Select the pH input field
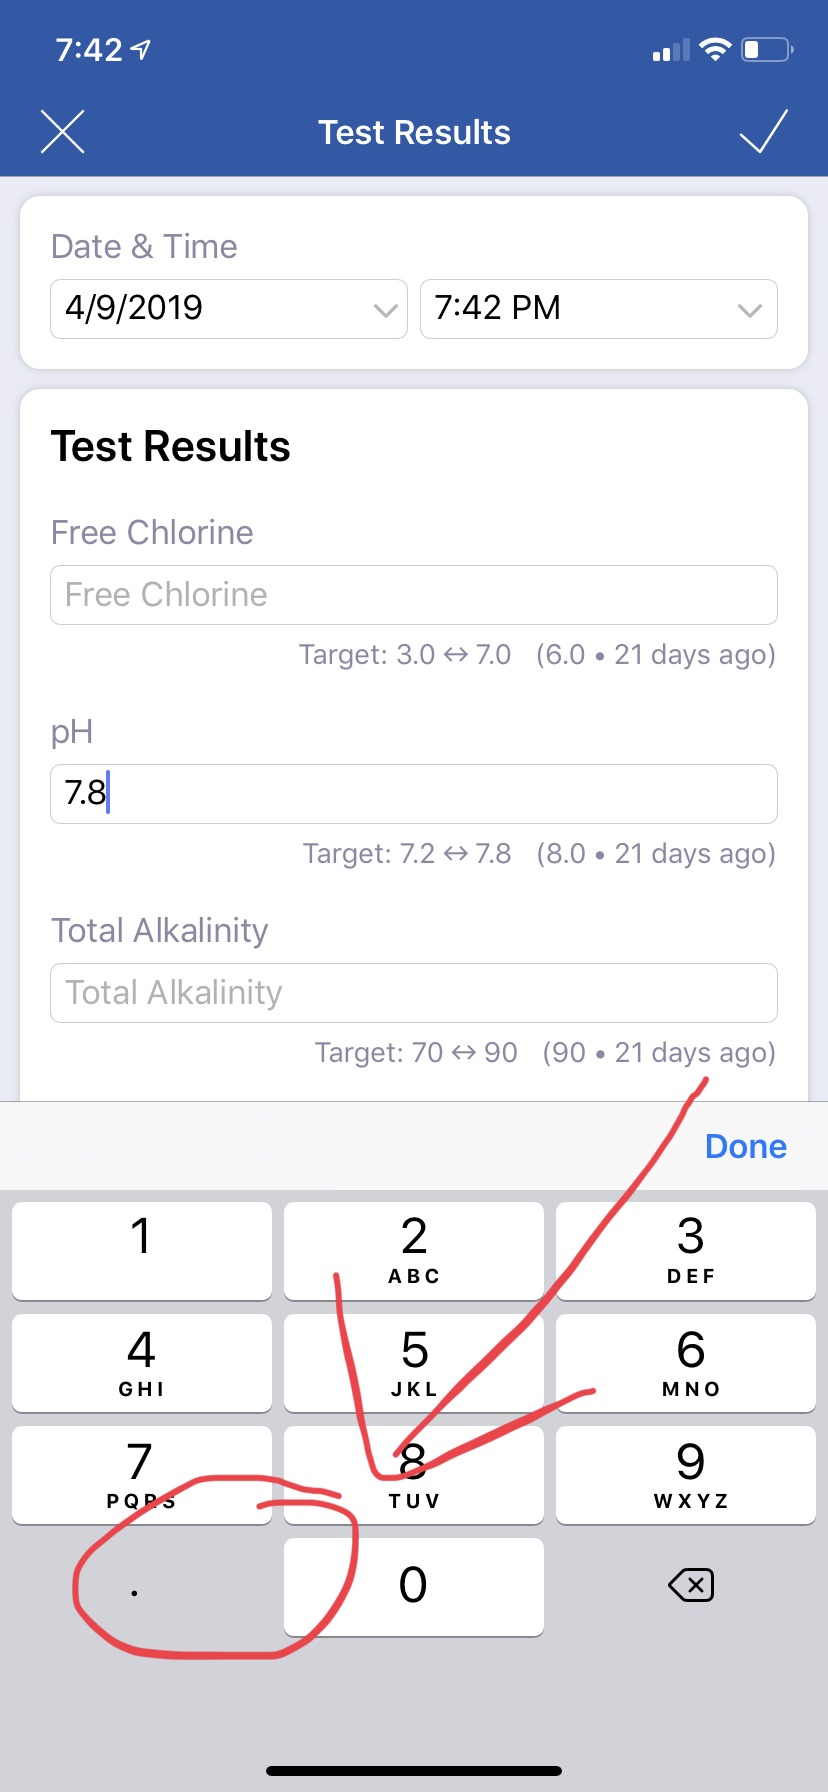The image size is (828, 1792). 414,794
